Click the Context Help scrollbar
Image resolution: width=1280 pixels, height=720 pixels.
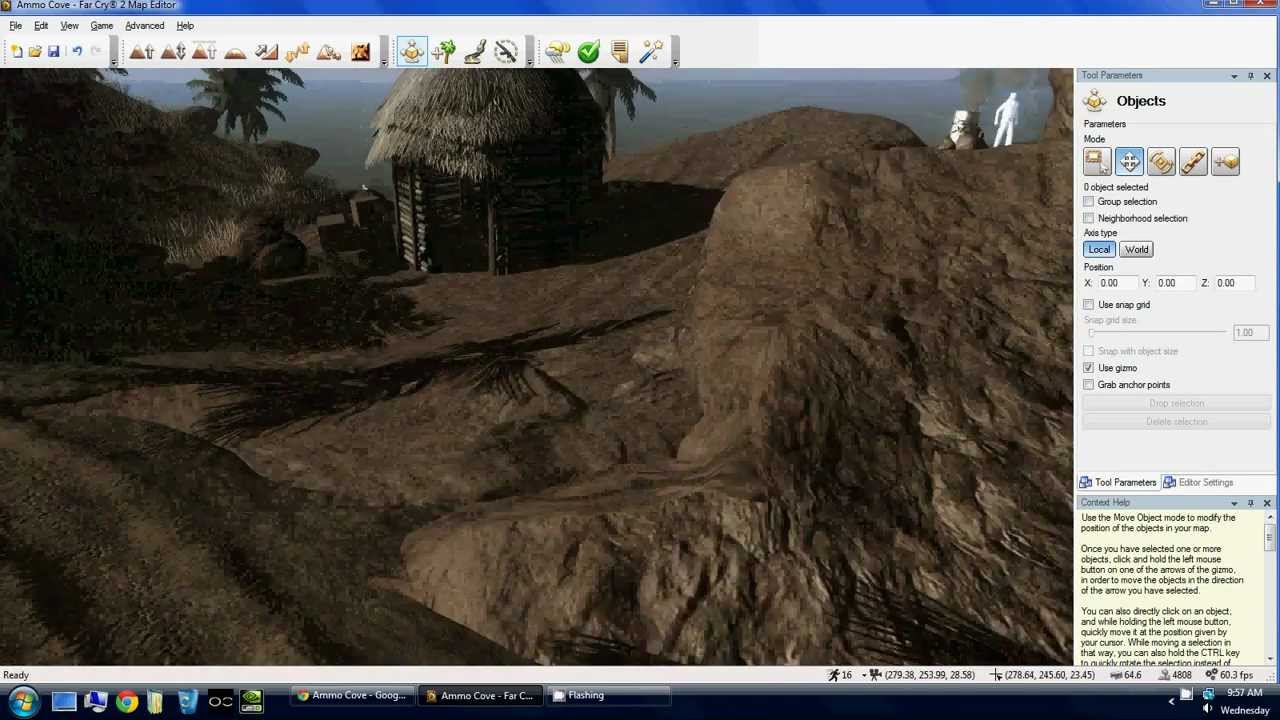[1270, 588]
